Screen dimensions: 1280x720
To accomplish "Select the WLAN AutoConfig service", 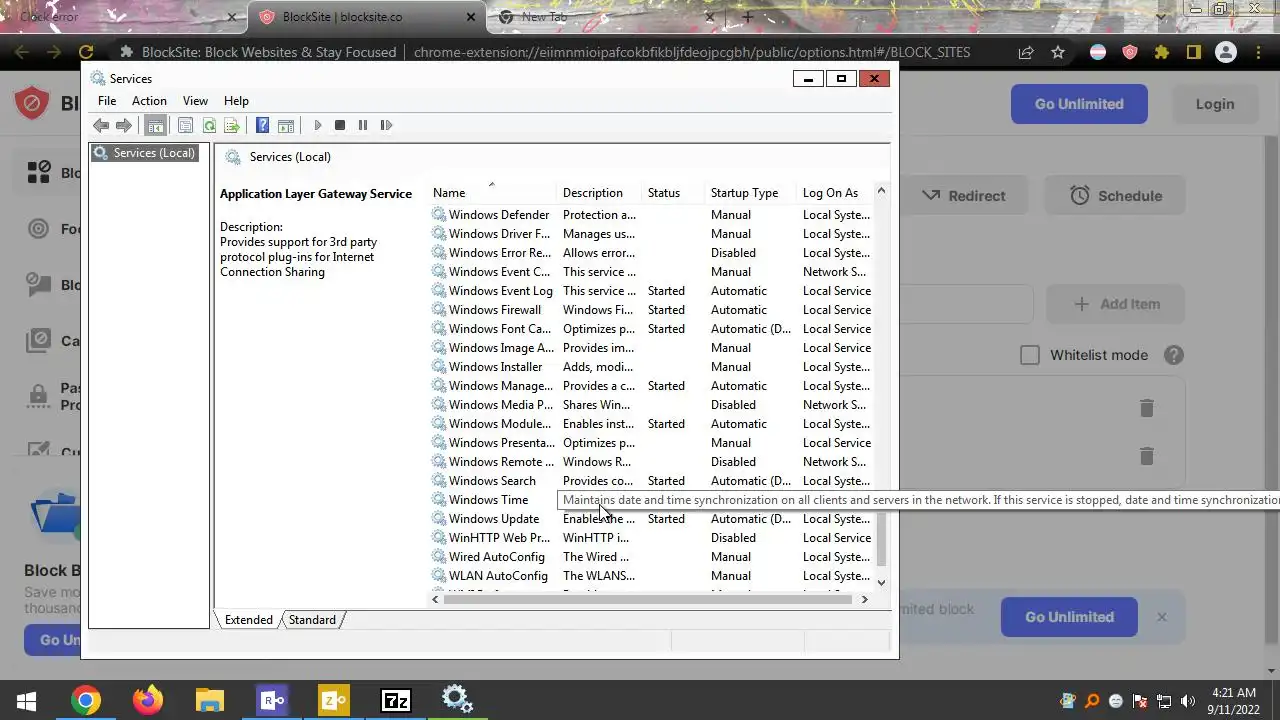I will 651,576.
